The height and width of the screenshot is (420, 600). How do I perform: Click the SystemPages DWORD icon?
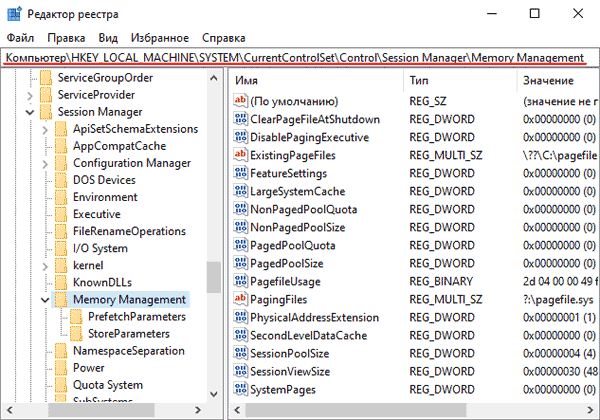click(240, 389)
